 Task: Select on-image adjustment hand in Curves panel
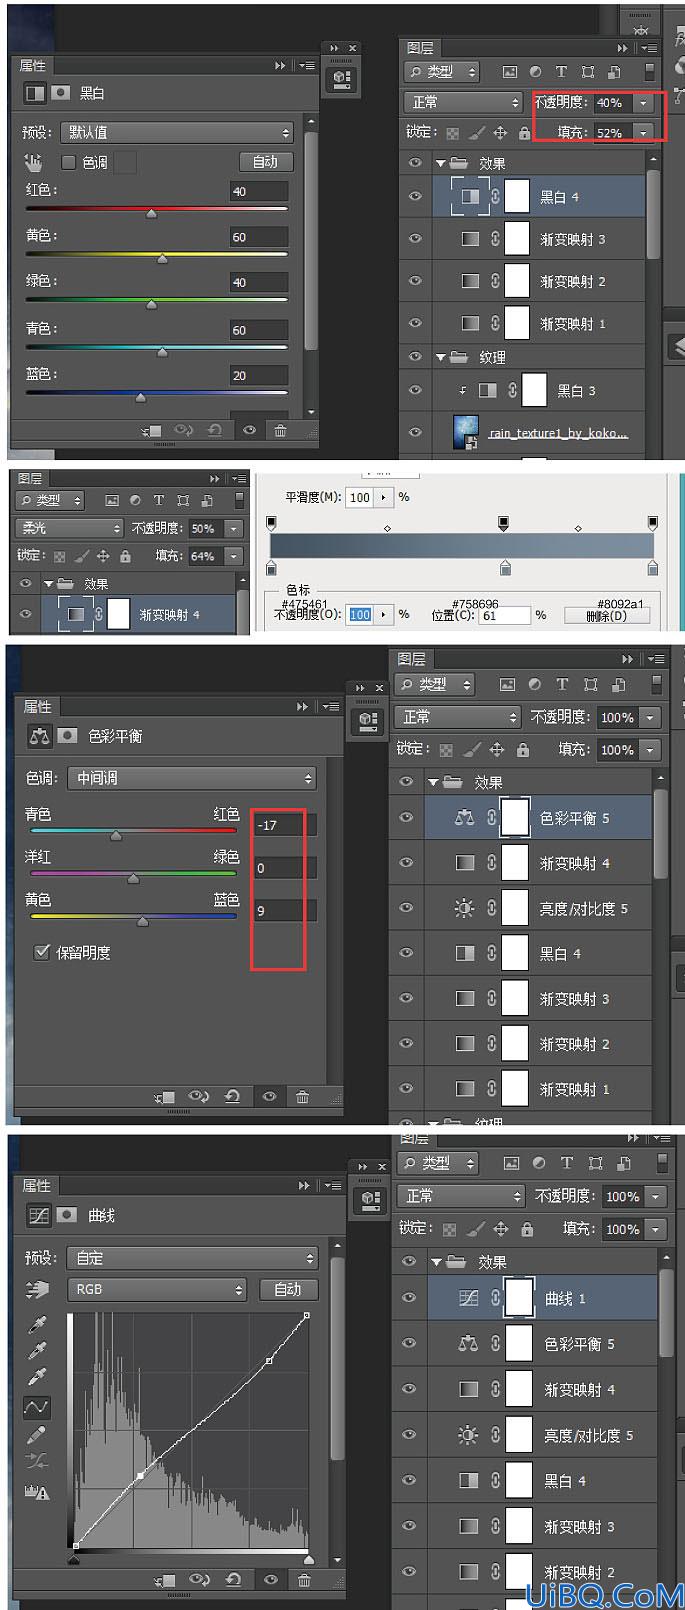pyautogui.click(x=37, y=1290)
